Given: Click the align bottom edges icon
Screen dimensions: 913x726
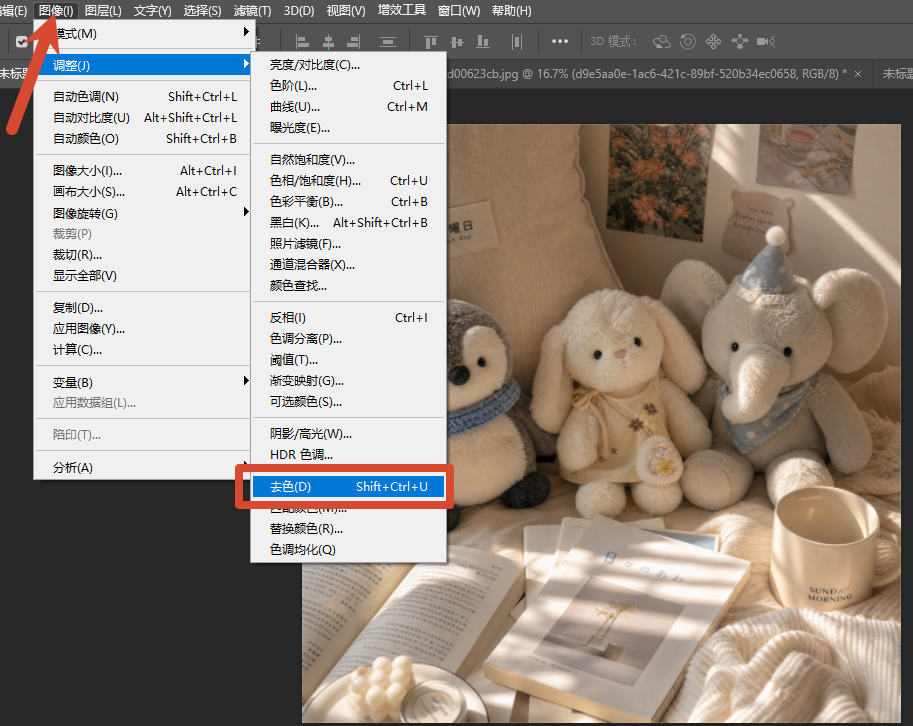Looking at the screenshot, I should (483, 41).
